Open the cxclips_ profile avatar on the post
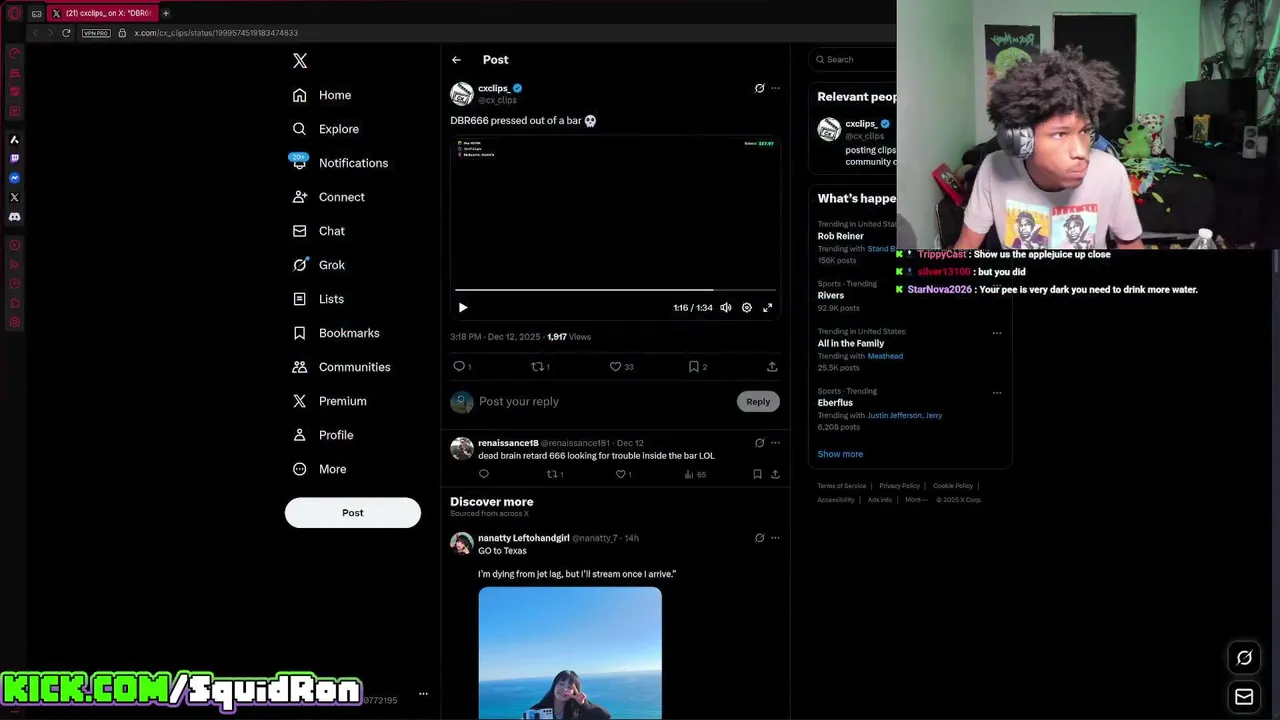Screen dimensions: 1280x720 462,94
